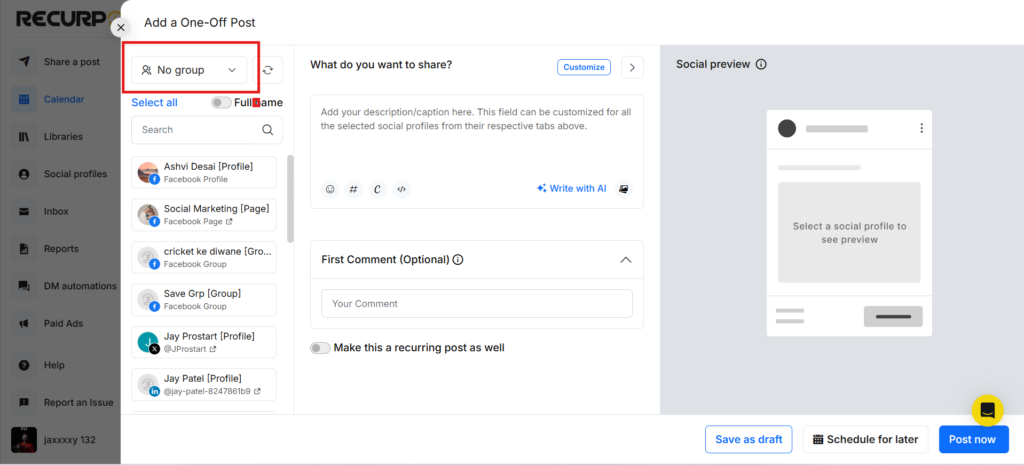1024x465 pixels.
Task: Close the Add a One-Off Post dialog
Action: click(121, 27)
